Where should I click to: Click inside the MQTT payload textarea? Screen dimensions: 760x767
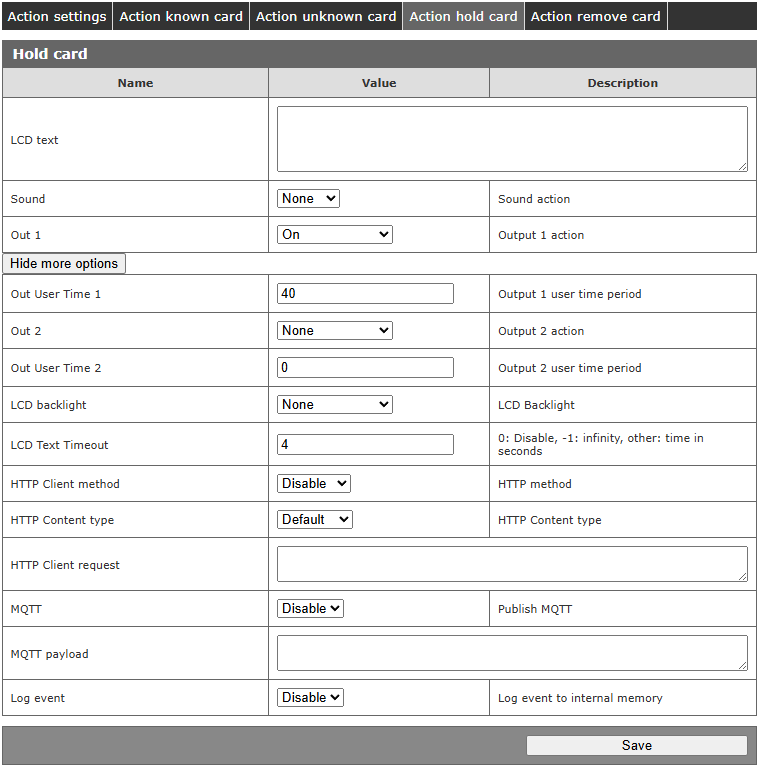pyautogui.click(x=511, y=653)
